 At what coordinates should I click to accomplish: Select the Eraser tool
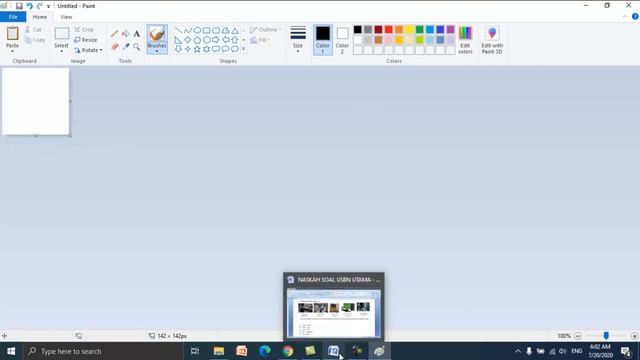[114, 47]
